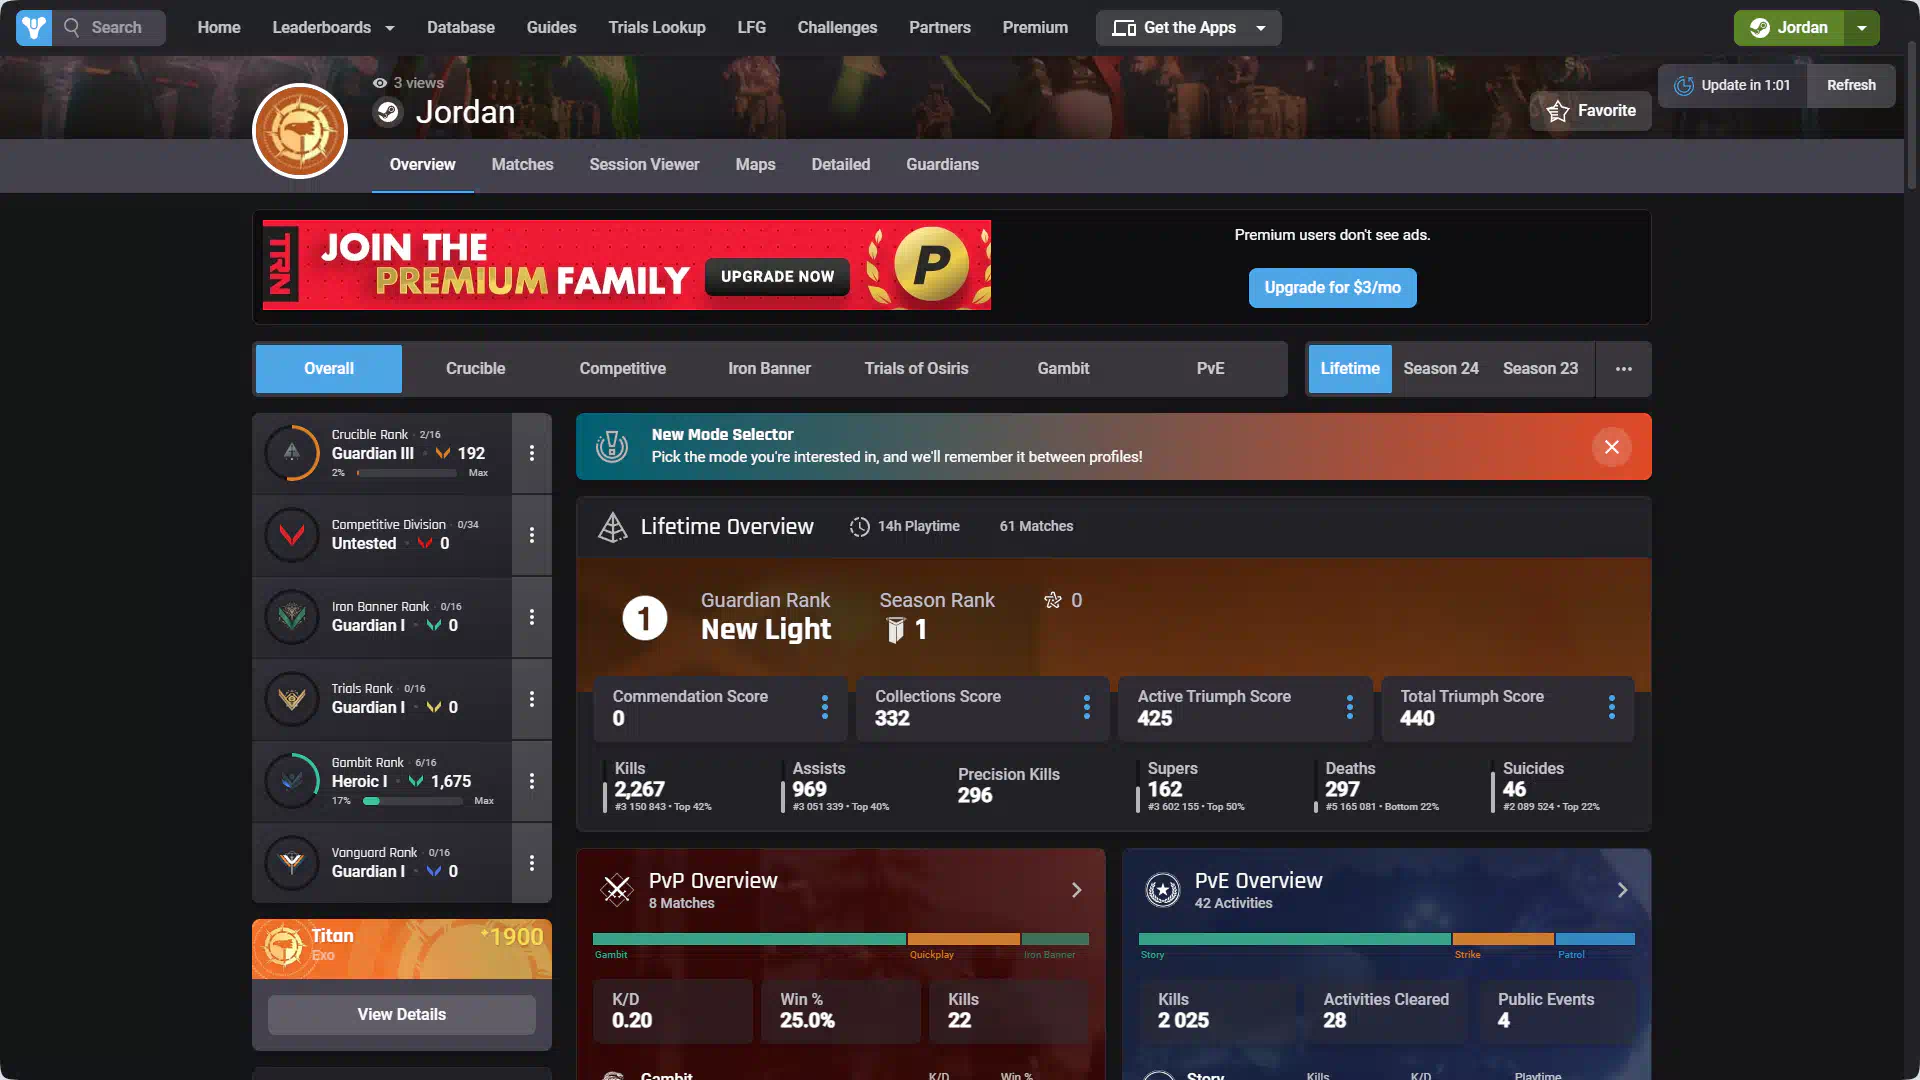
Task: Click the Titan emblem avatar image
Action: click(x=300, y=131)
